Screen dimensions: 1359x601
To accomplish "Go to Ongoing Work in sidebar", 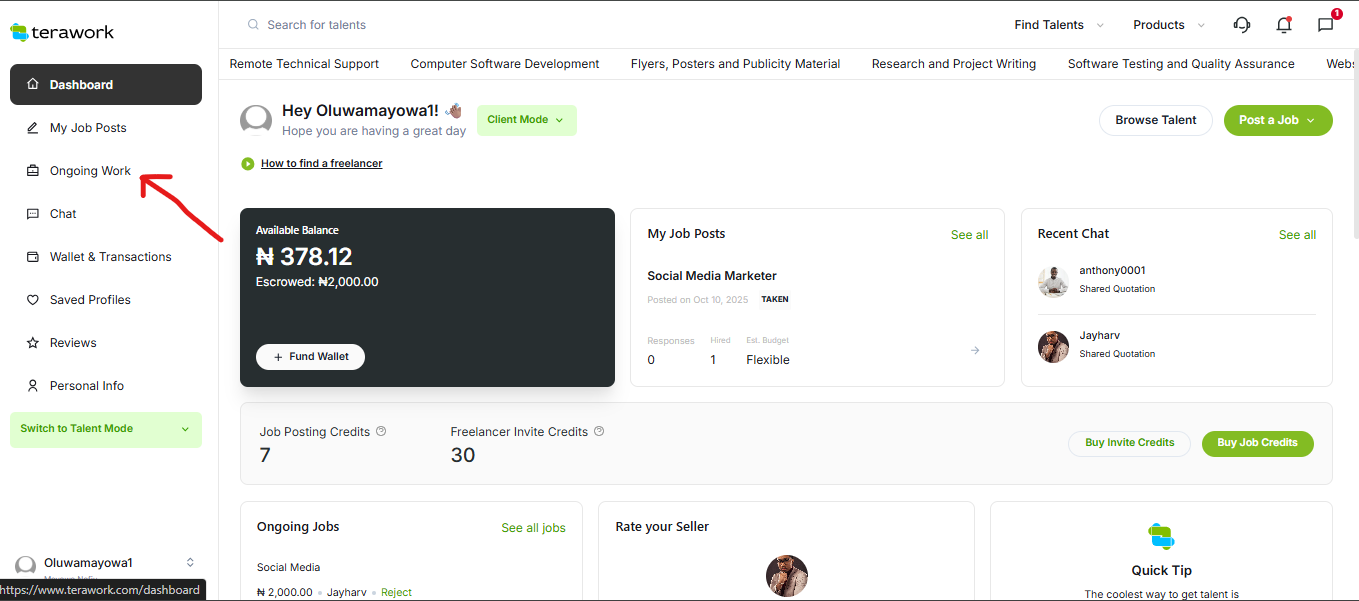I will (x=90, y=171).
